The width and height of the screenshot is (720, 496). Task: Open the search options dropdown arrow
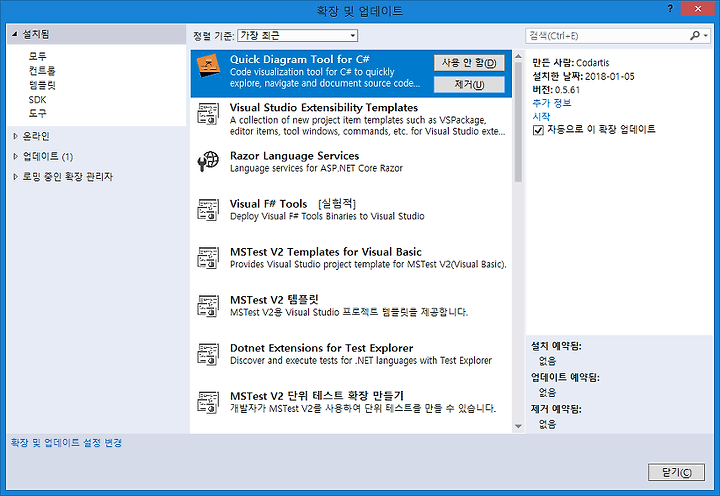pos(706,35)
